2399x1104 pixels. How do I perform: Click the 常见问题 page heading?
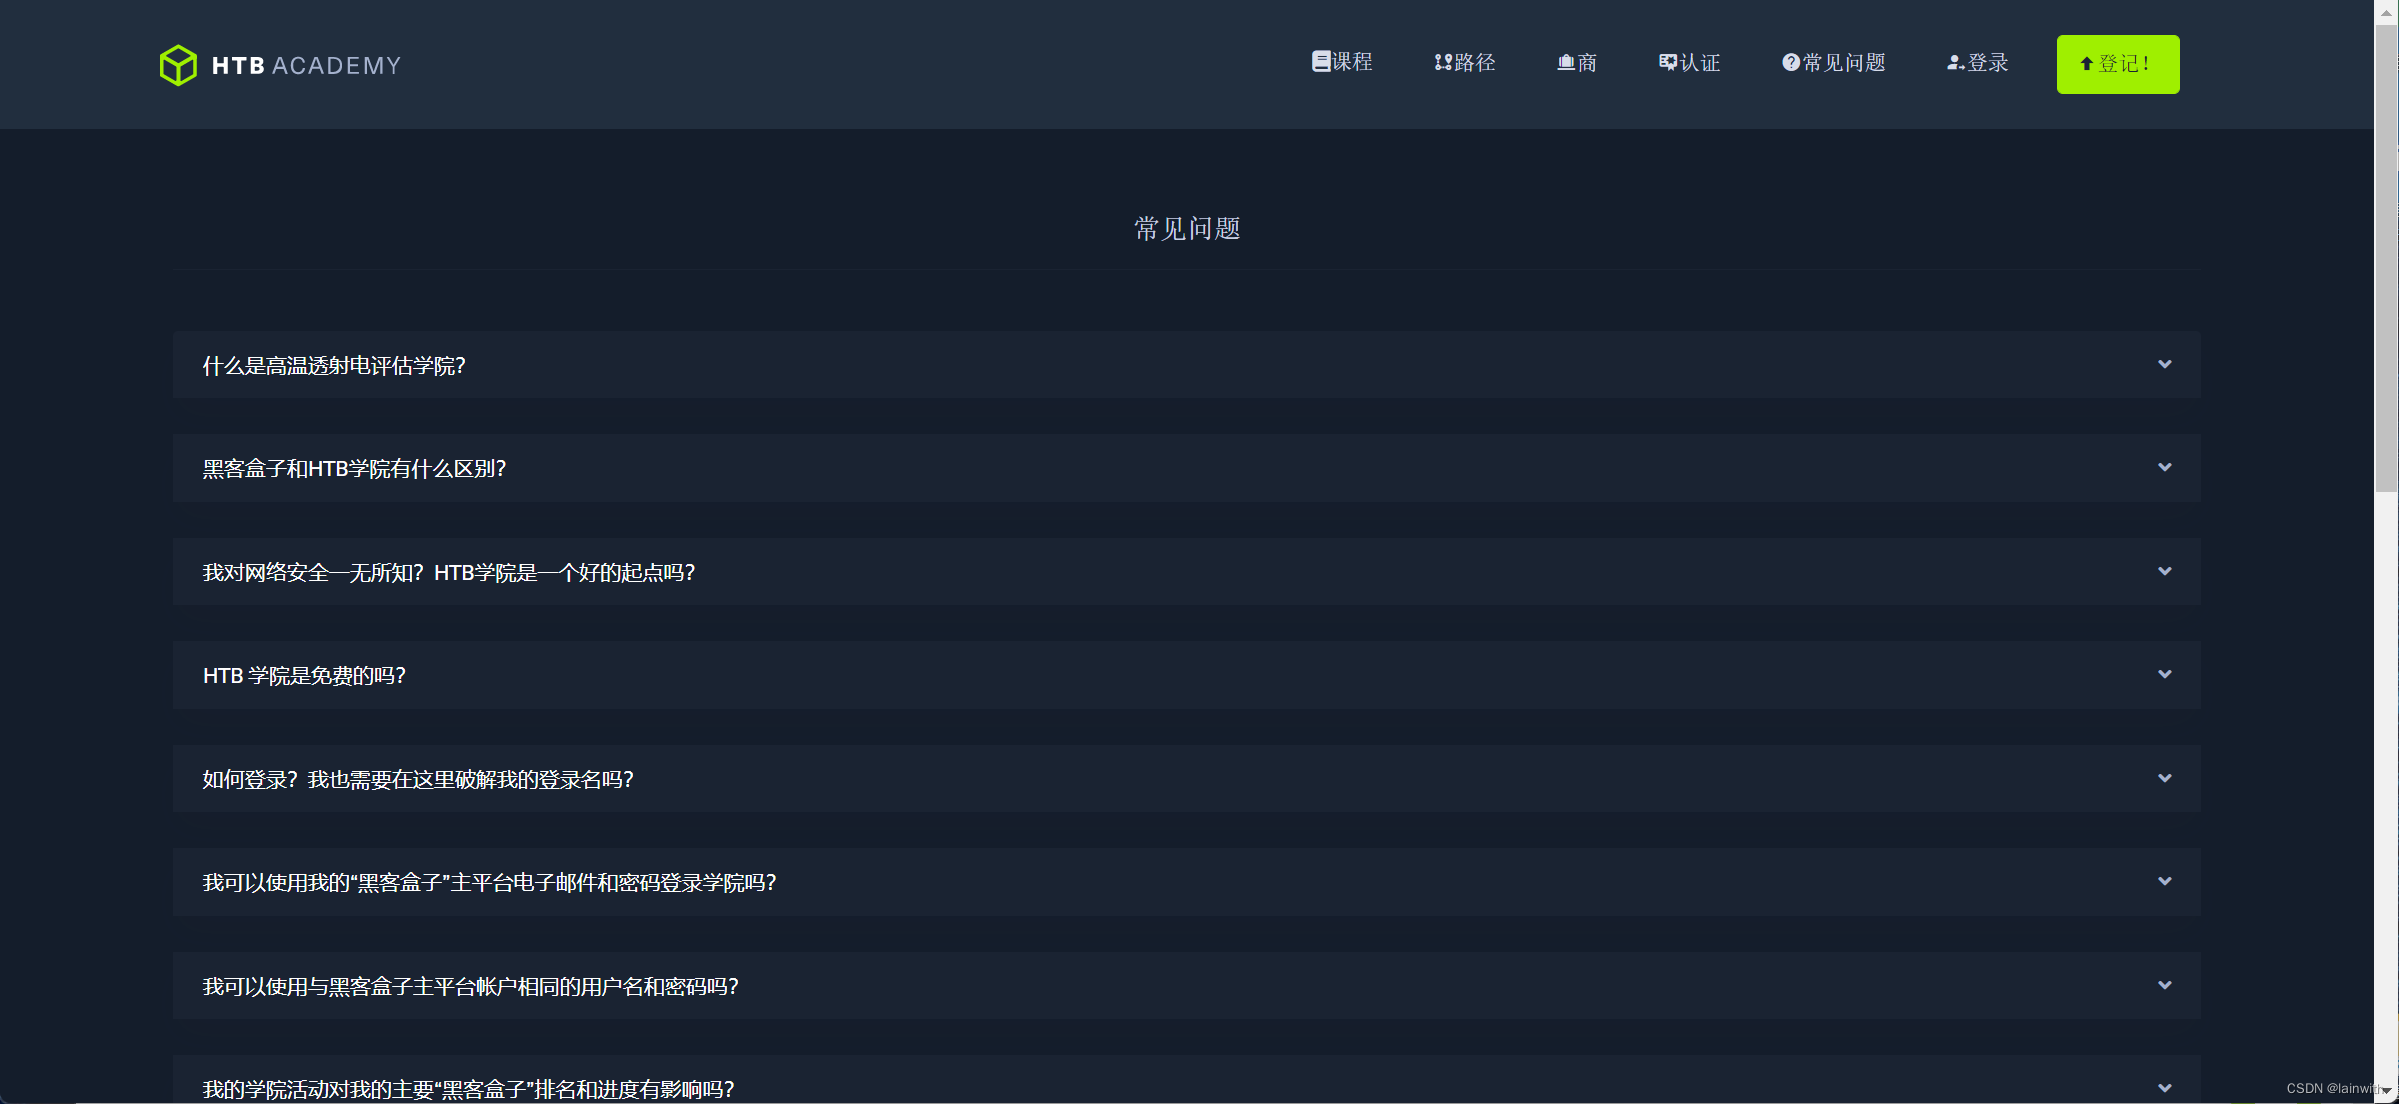(x=1187, y=229)
